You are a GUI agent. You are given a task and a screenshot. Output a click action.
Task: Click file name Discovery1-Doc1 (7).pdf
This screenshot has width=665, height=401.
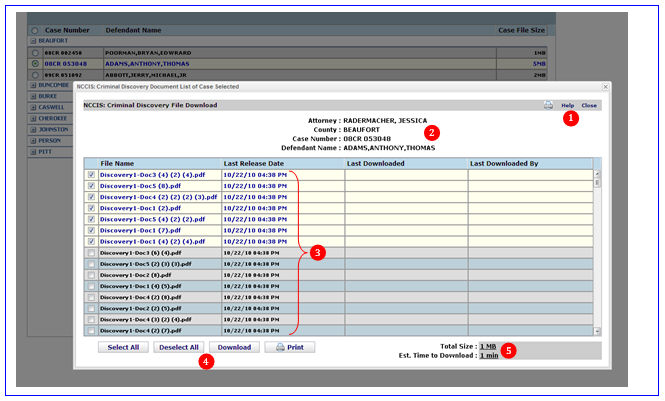tap(140, 231)
